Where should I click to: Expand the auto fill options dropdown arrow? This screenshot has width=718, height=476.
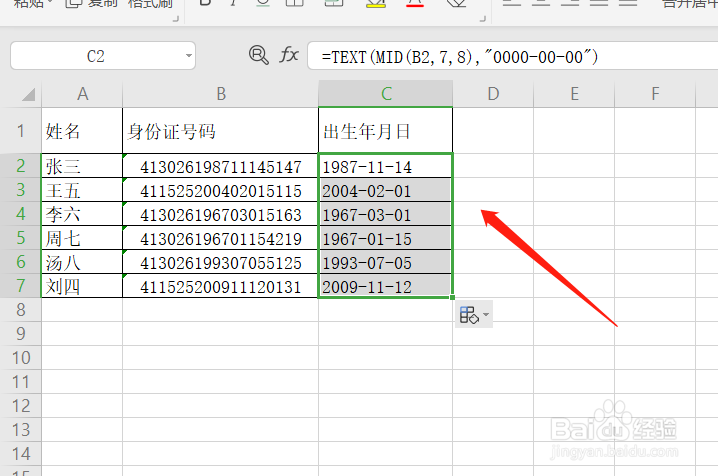tap(486, 315)
